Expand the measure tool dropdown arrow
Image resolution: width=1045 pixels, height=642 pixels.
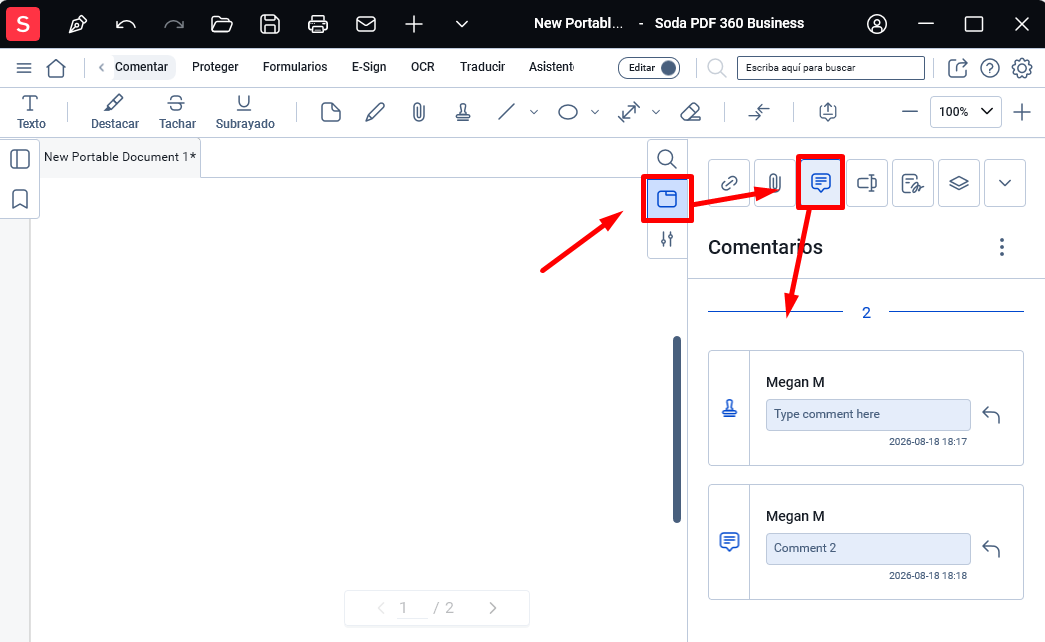656,112
